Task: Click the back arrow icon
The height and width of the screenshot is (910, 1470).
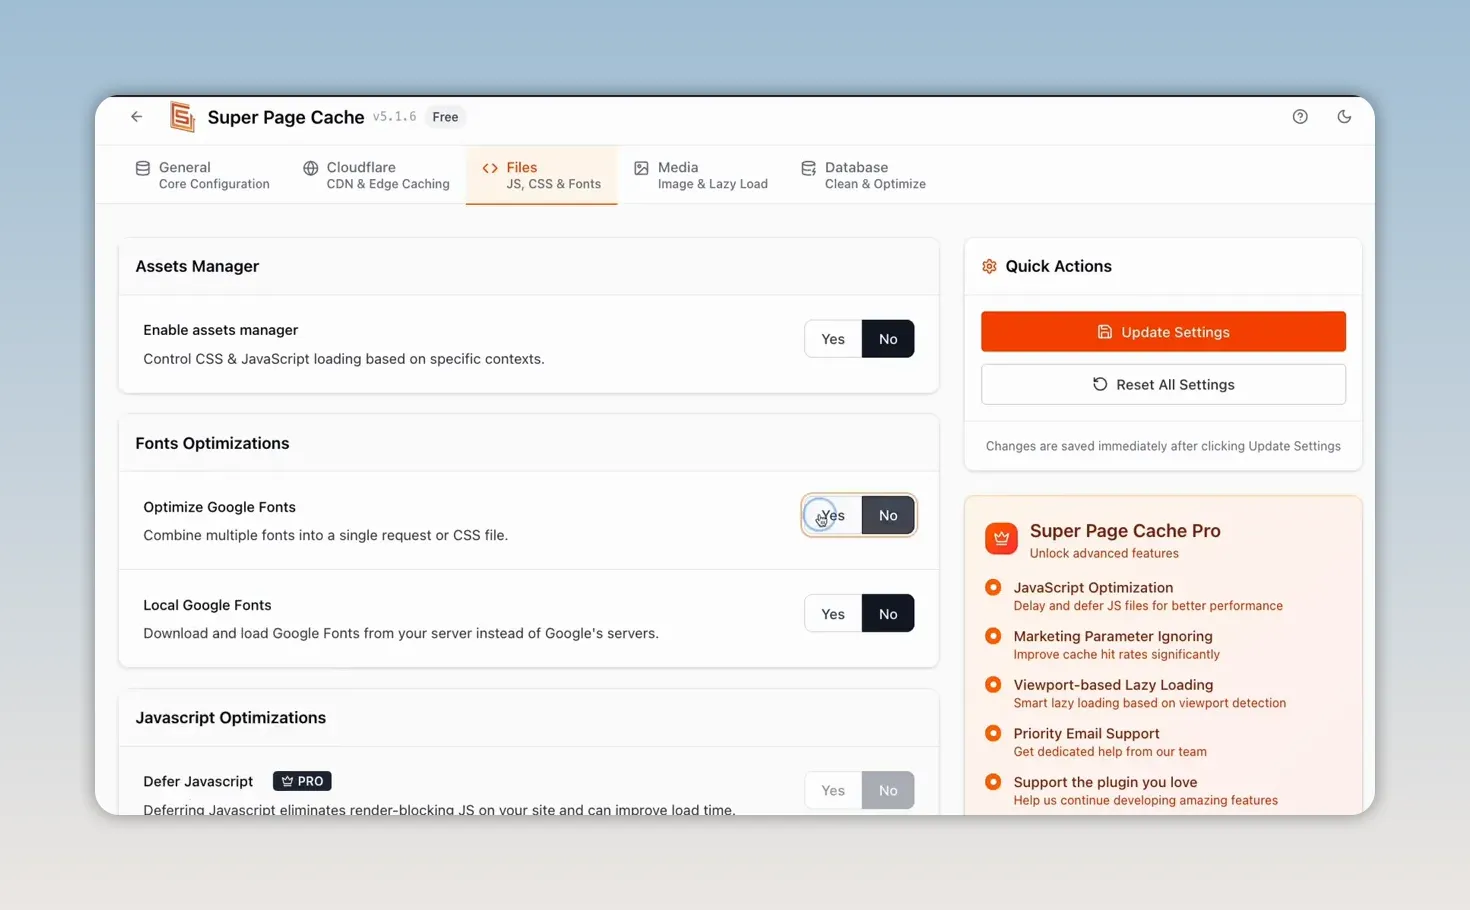Action: click(x=137, y=117)
